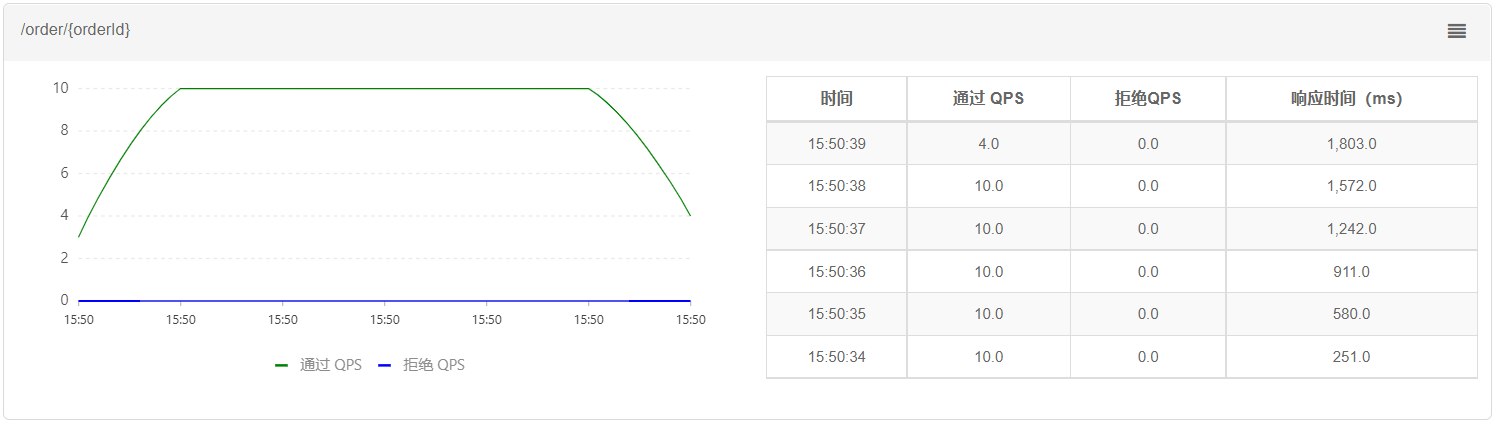
Task: Click the 1,572.0 response time cell
Action: pos(1351,186)
